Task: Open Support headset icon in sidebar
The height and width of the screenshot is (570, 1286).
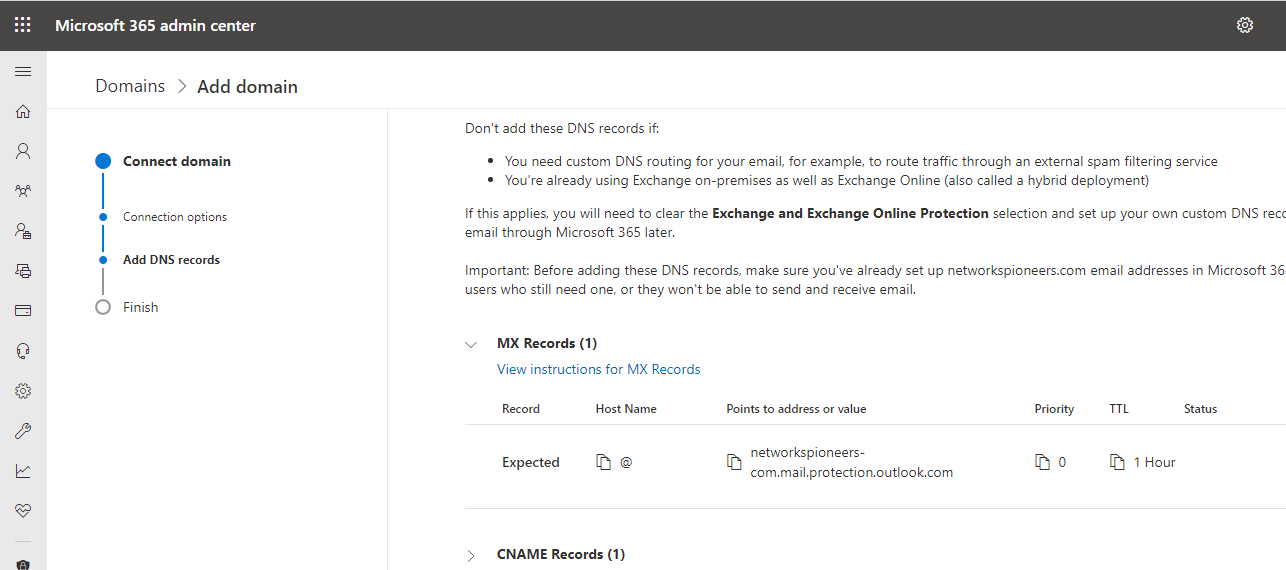Action: 23,350
